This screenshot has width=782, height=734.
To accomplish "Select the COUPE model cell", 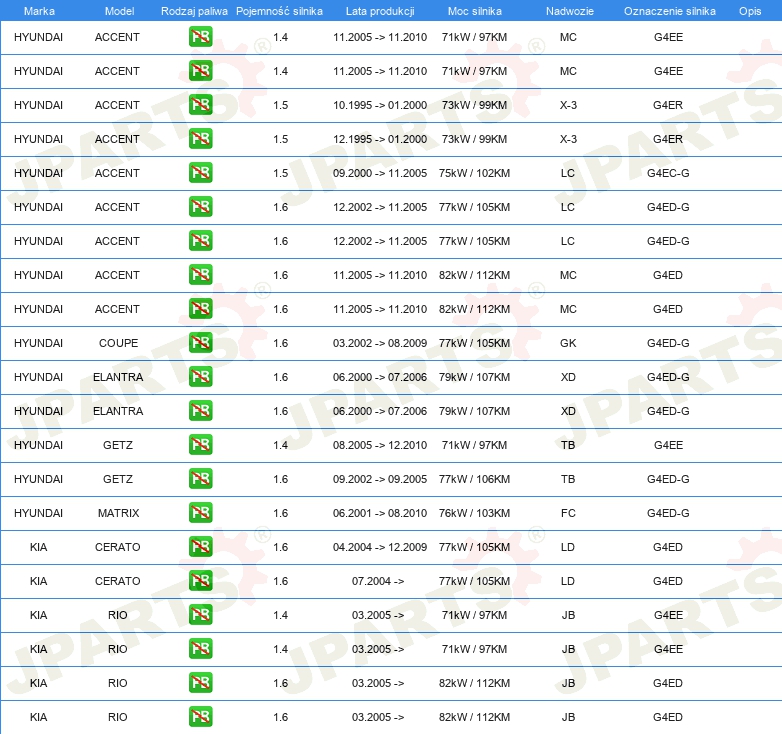I will pos(118,343).
